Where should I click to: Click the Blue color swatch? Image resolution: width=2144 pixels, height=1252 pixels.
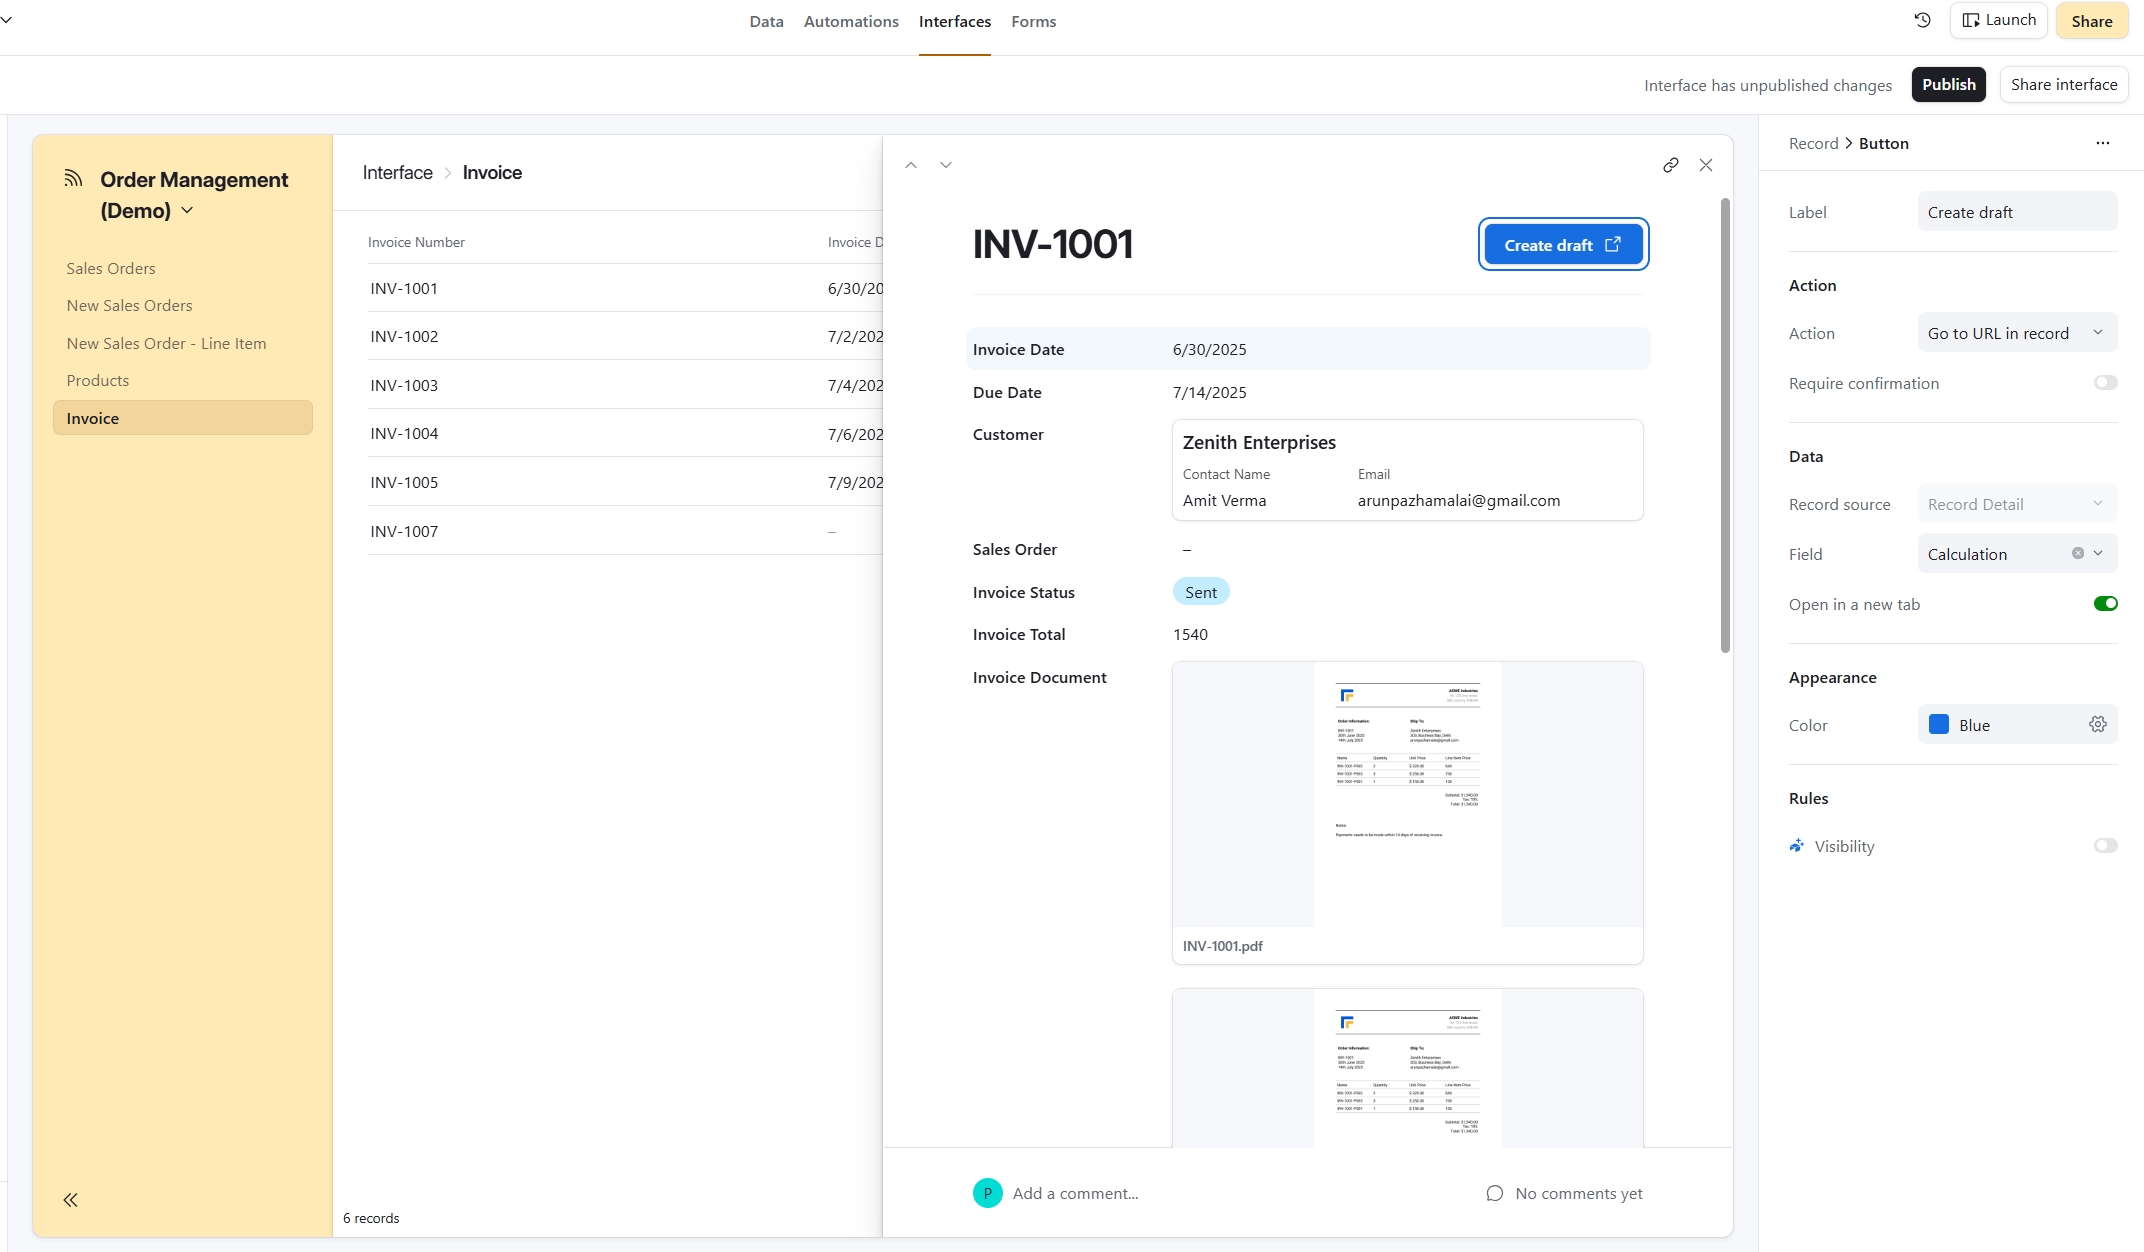tap(1938, 725)
